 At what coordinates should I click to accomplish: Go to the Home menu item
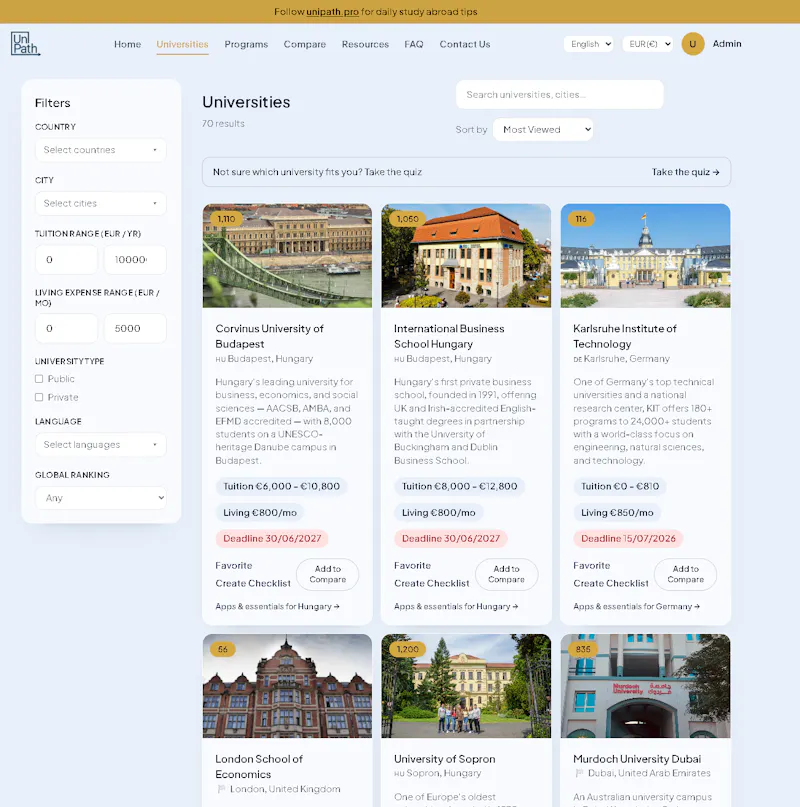pos(127,44)
